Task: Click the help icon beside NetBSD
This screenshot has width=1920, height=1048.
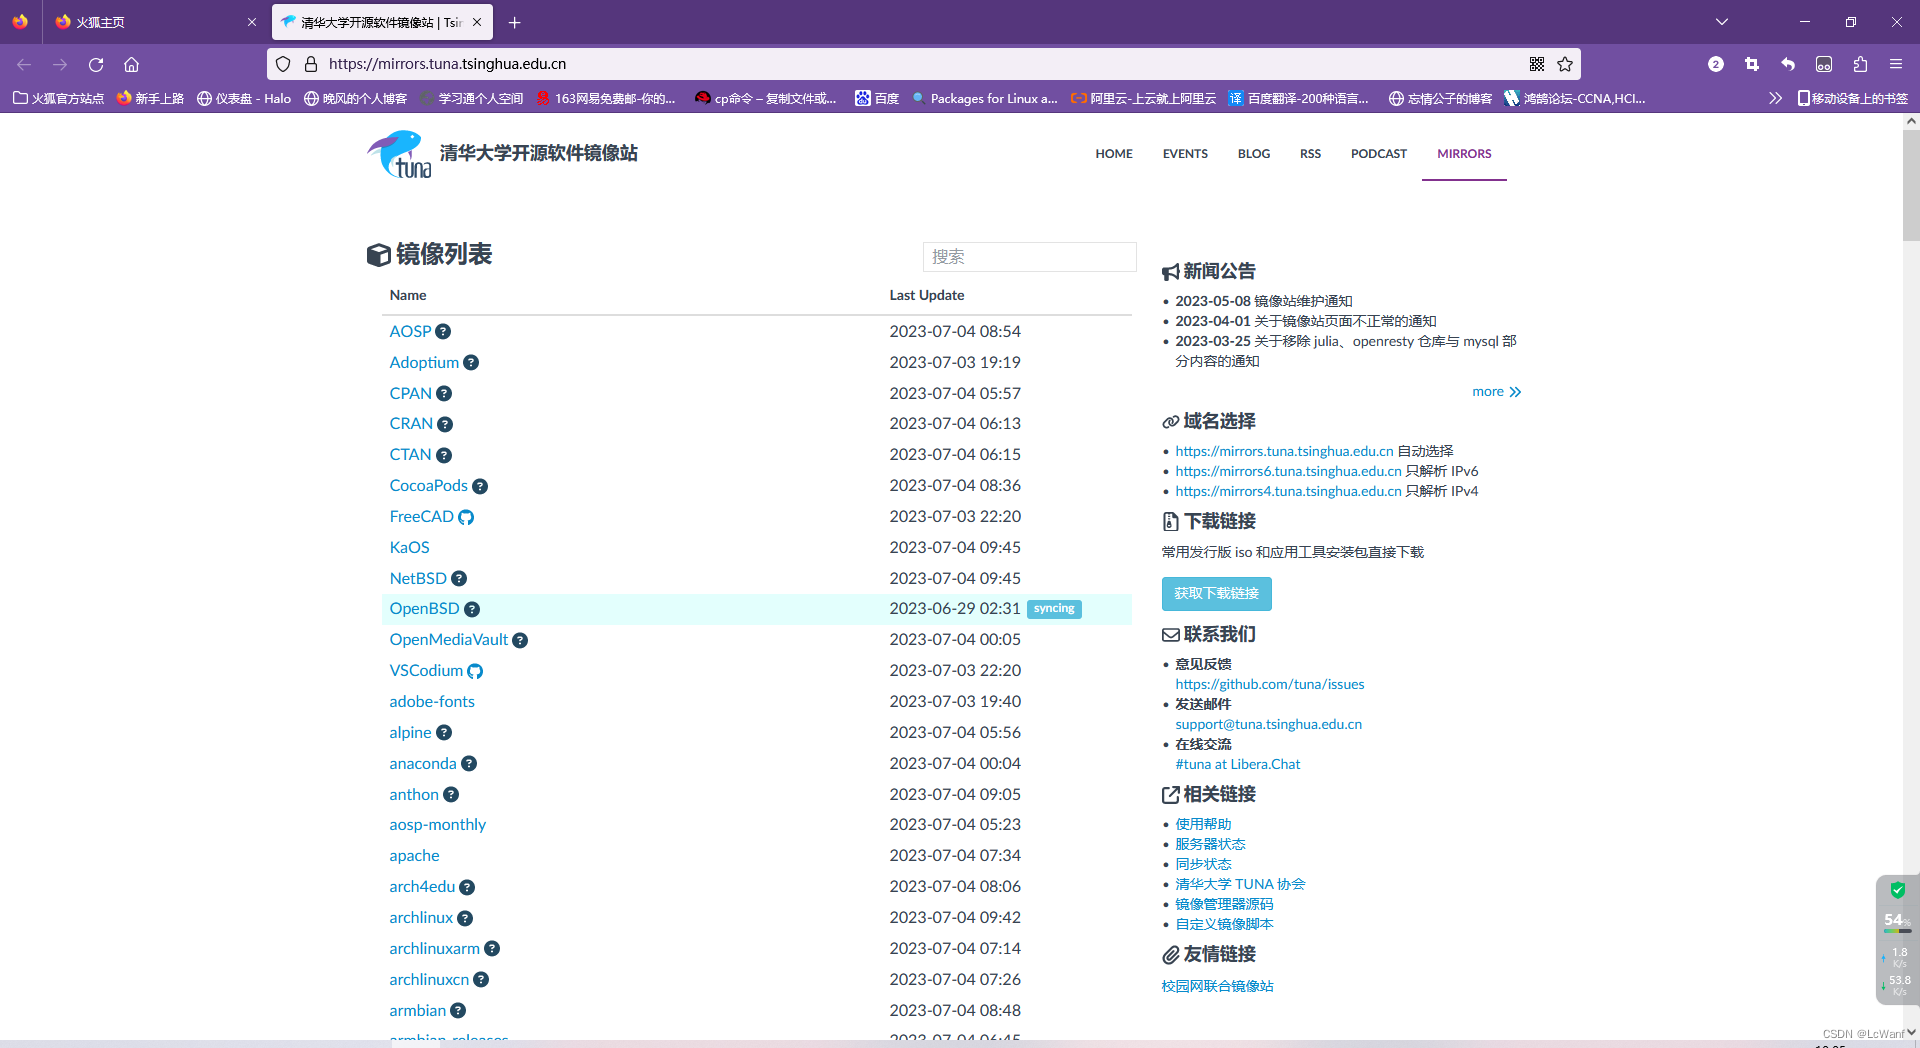Action: coord(459,579)
